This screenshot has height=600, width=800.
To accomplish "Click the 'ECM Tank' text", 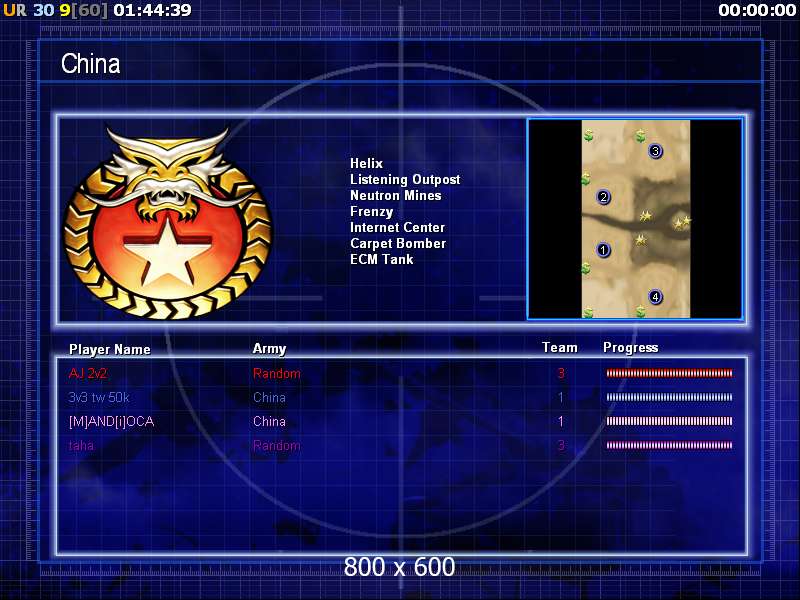I will coord(382,259).
